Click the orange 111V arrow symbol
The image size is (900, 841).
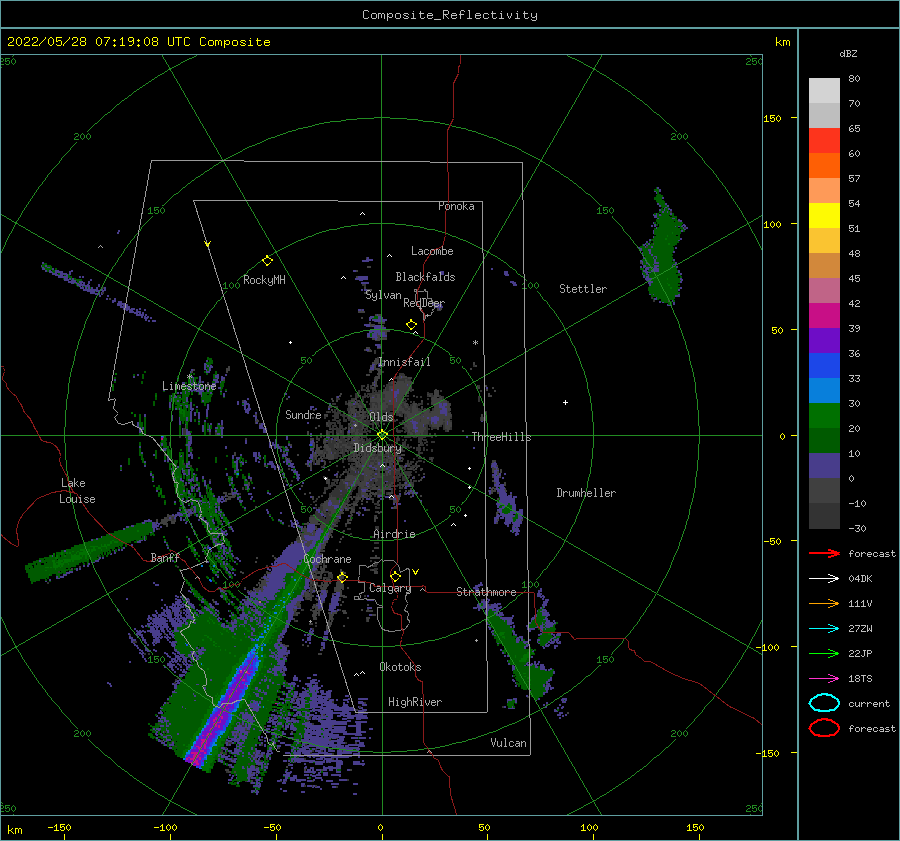pos(824,603)
